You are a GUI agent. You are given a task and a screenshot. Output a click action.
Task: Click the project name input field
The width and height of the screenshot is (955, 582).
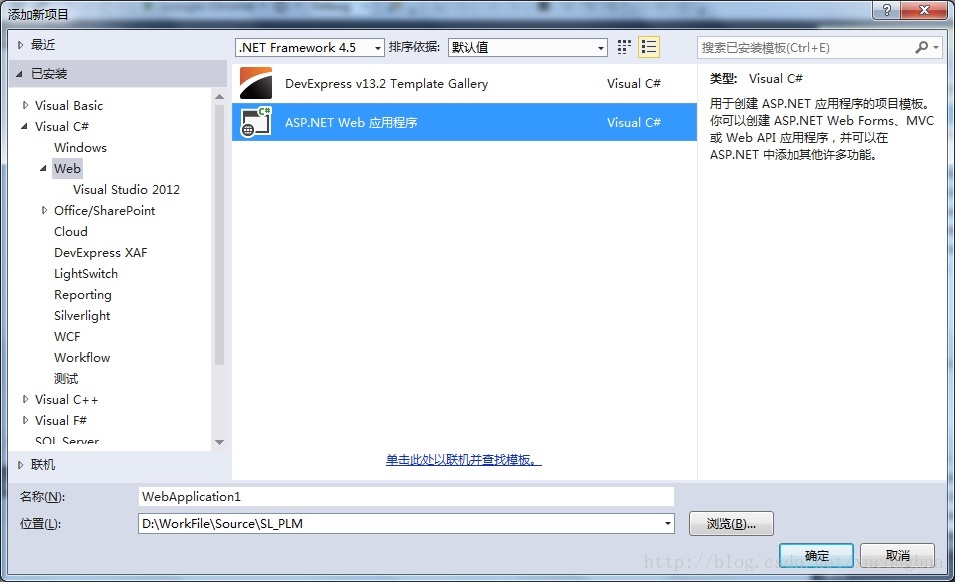pos(406,497)
